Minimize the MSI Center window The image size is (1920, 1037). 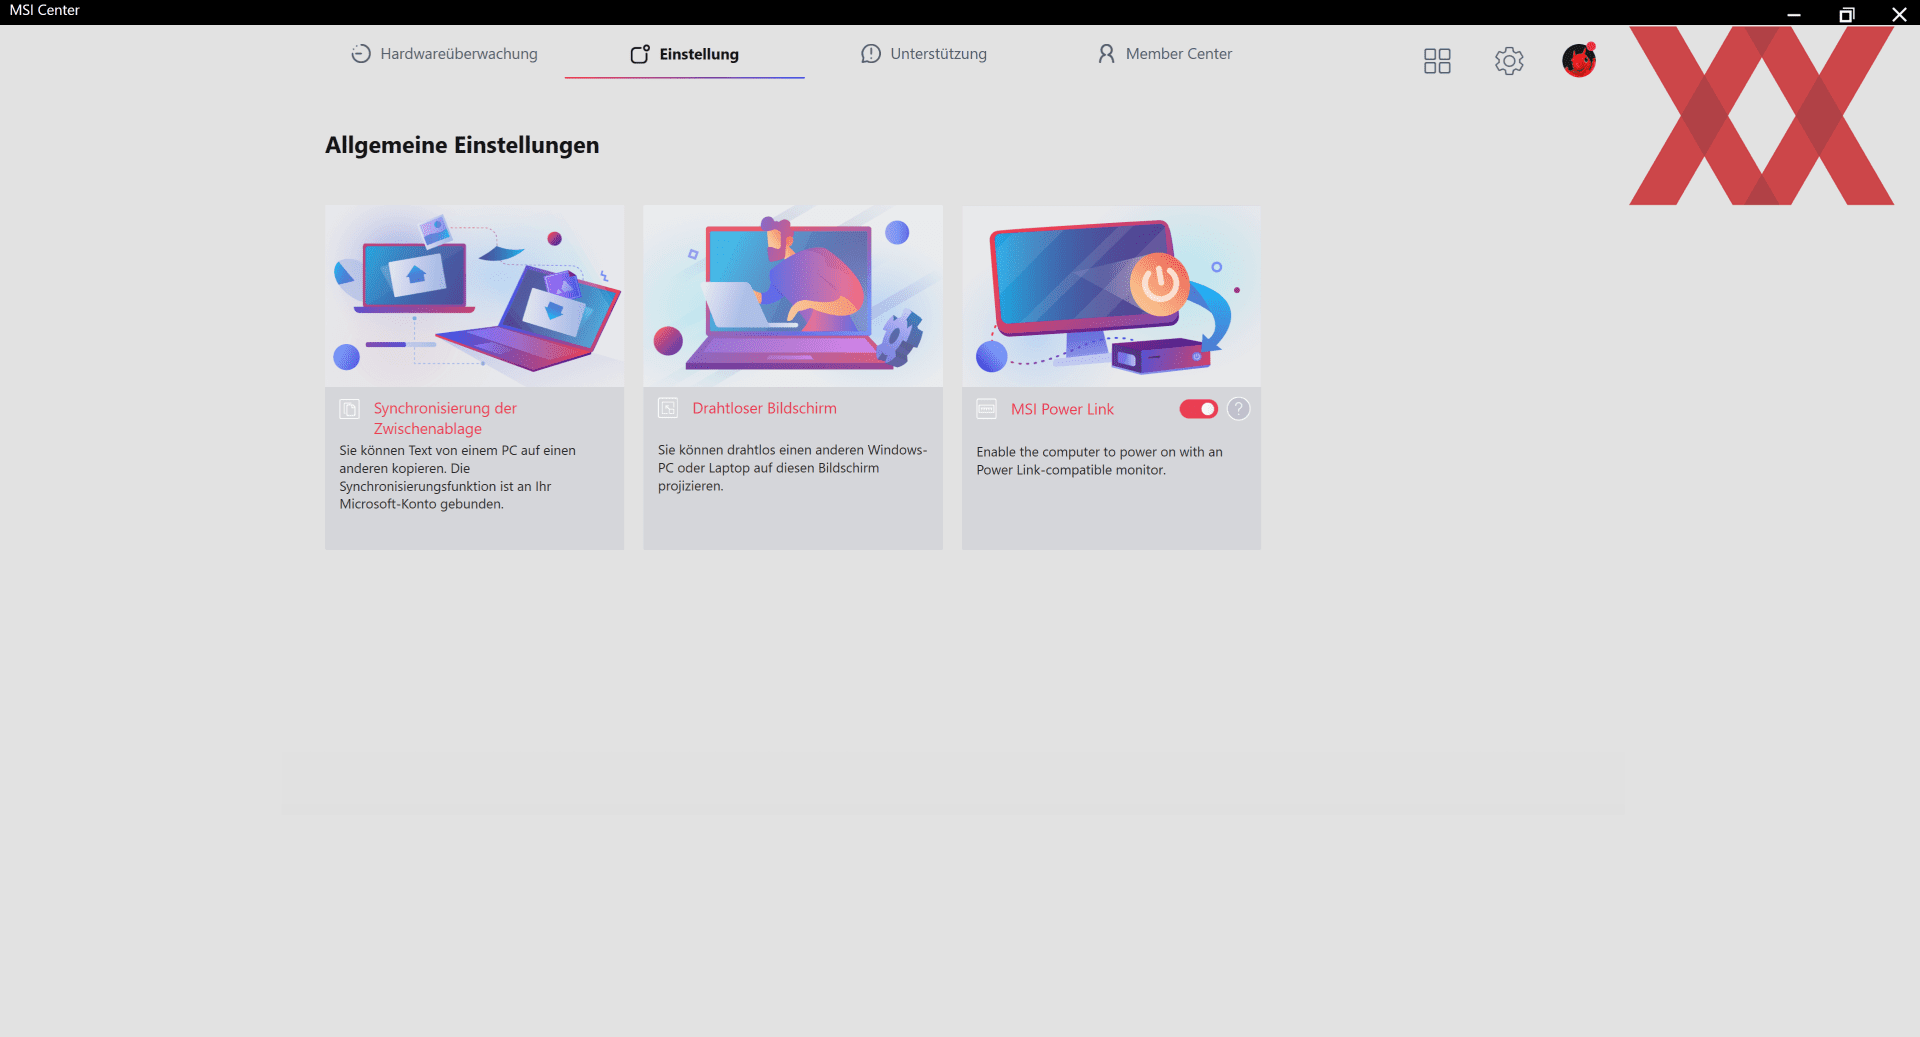(1794, 13)
